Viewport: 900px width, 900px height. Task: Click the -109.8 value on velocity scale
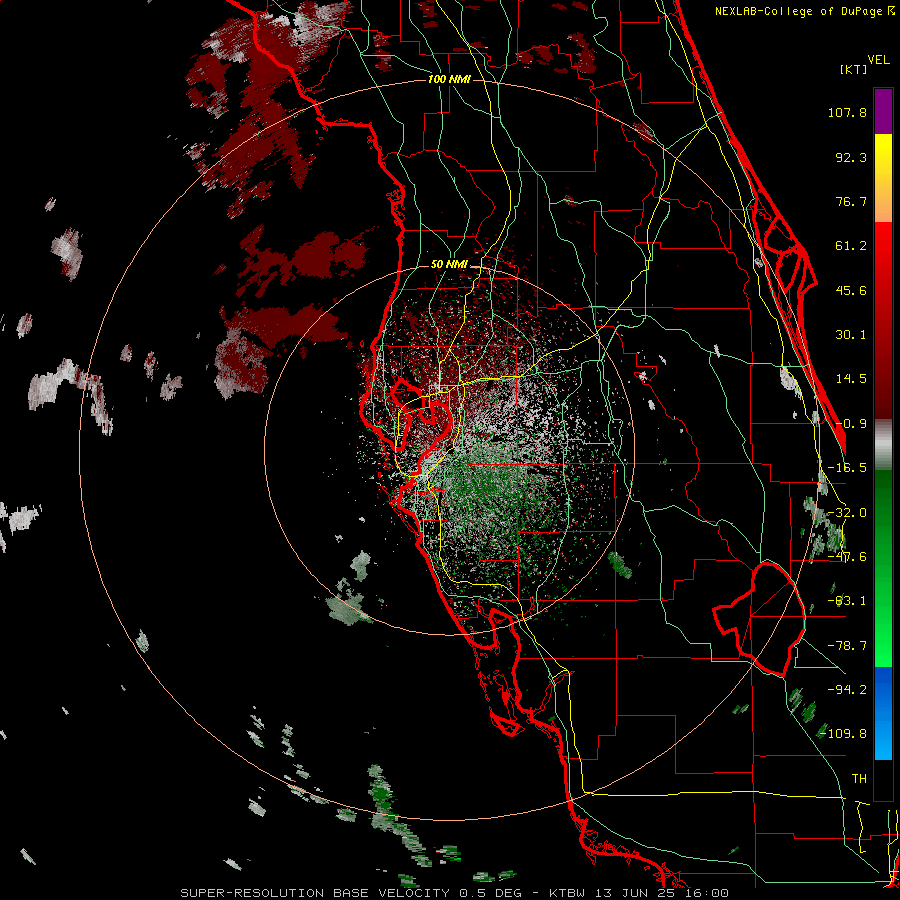coord(843,734)
